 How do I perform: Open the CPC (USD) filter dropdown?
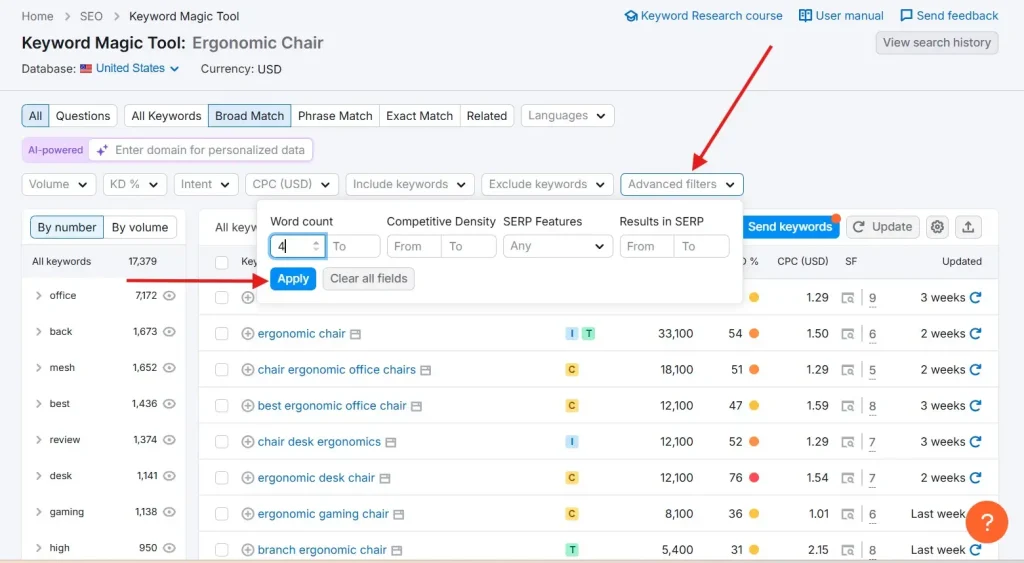click(x=291, y=184)
